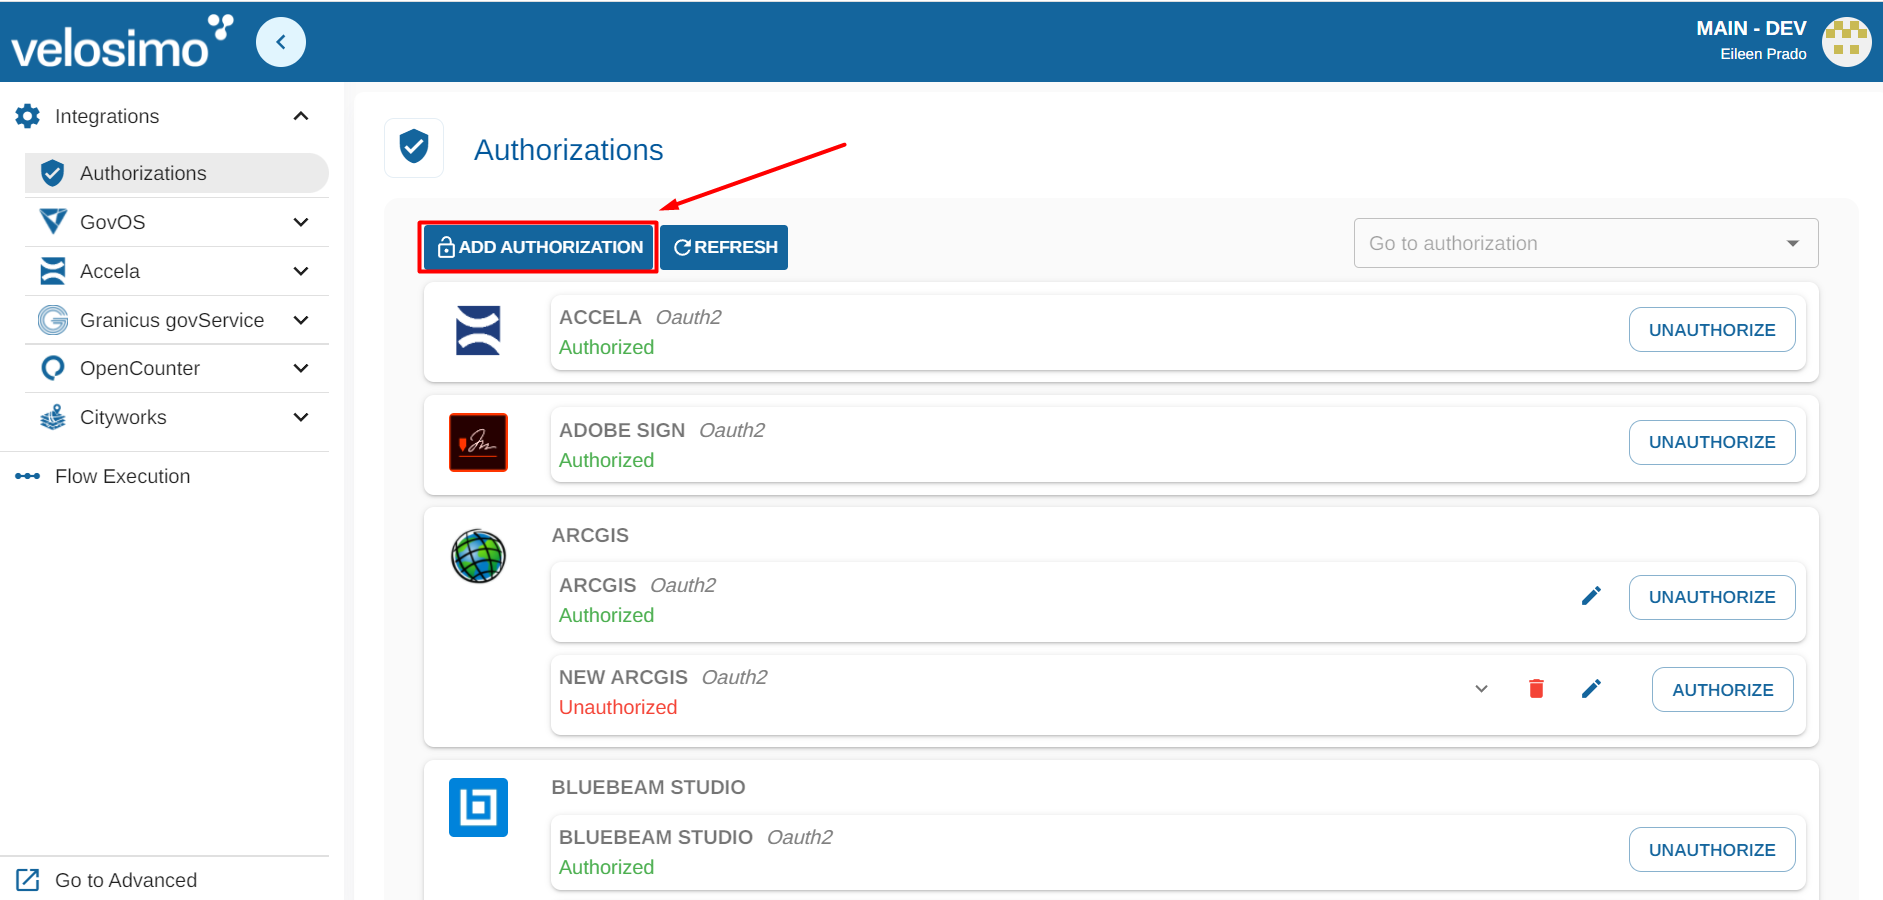Viewport: 1883px width, 900px height.
Task: Click the Authorizations page title
Action: point(568,149)
